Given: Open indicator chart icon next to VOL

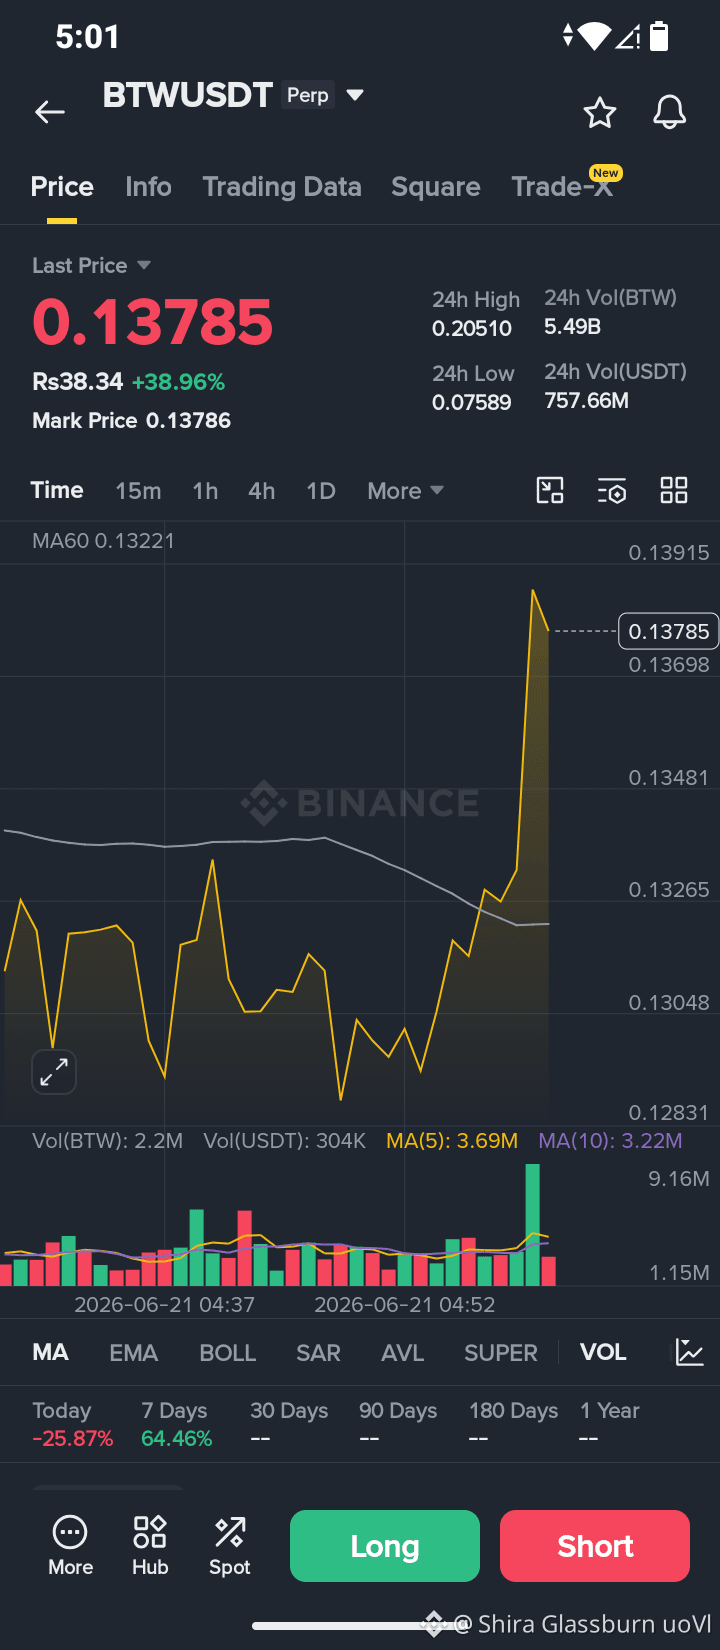Looking at the screenshot, I should coord(690,1352).
